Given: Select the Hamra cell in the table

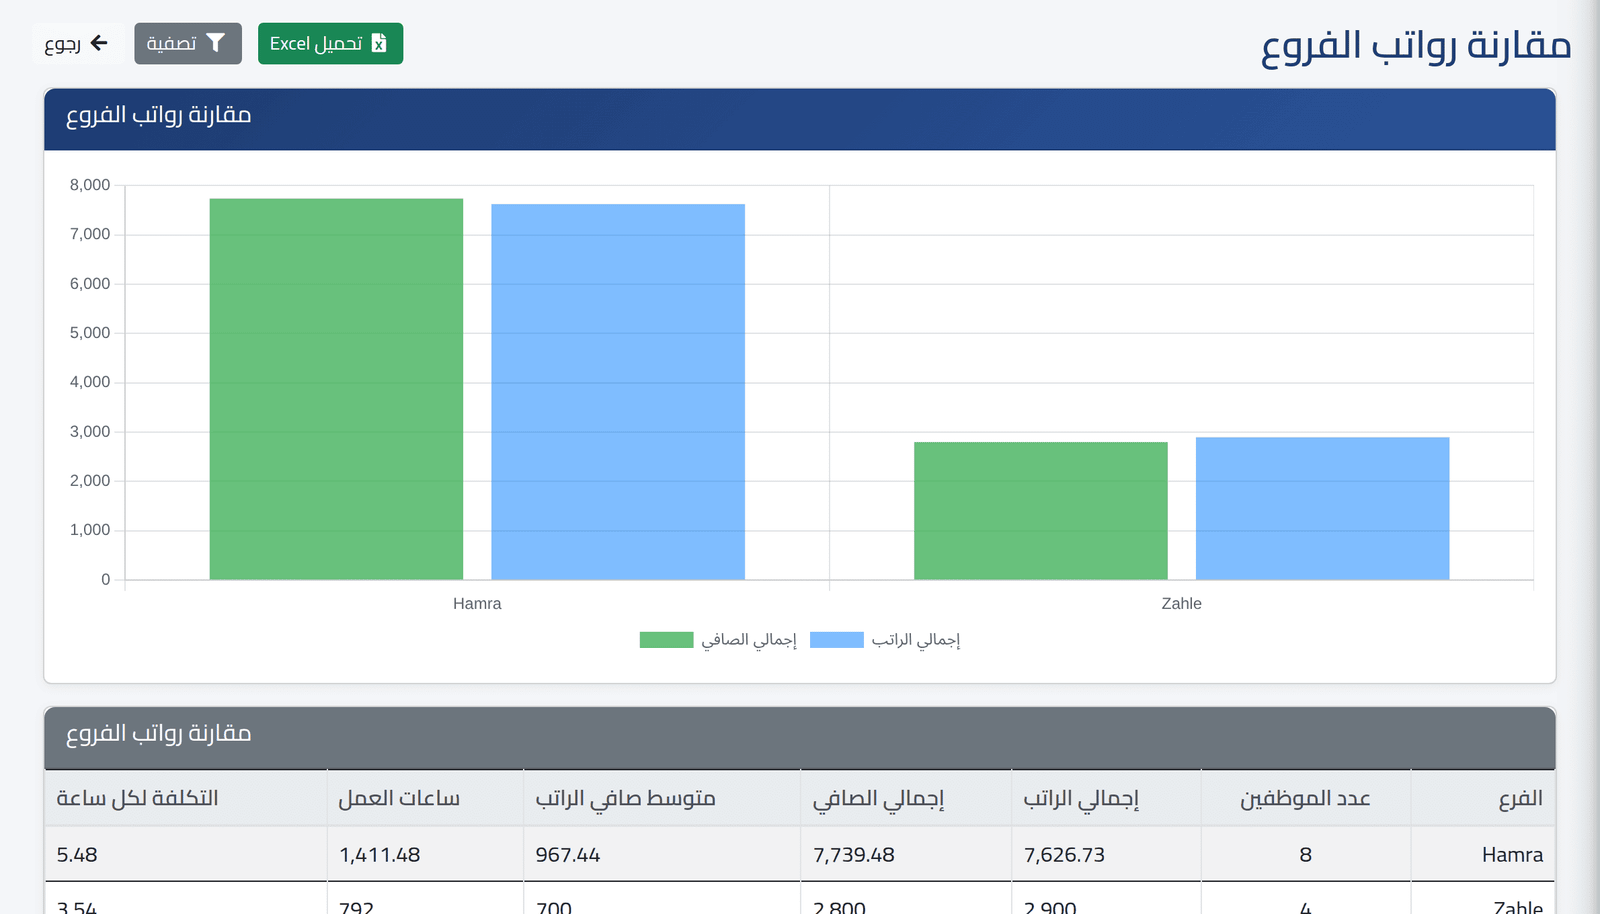Looking at the screenshot, I should pyautogui.click(x=1483, y=854).
